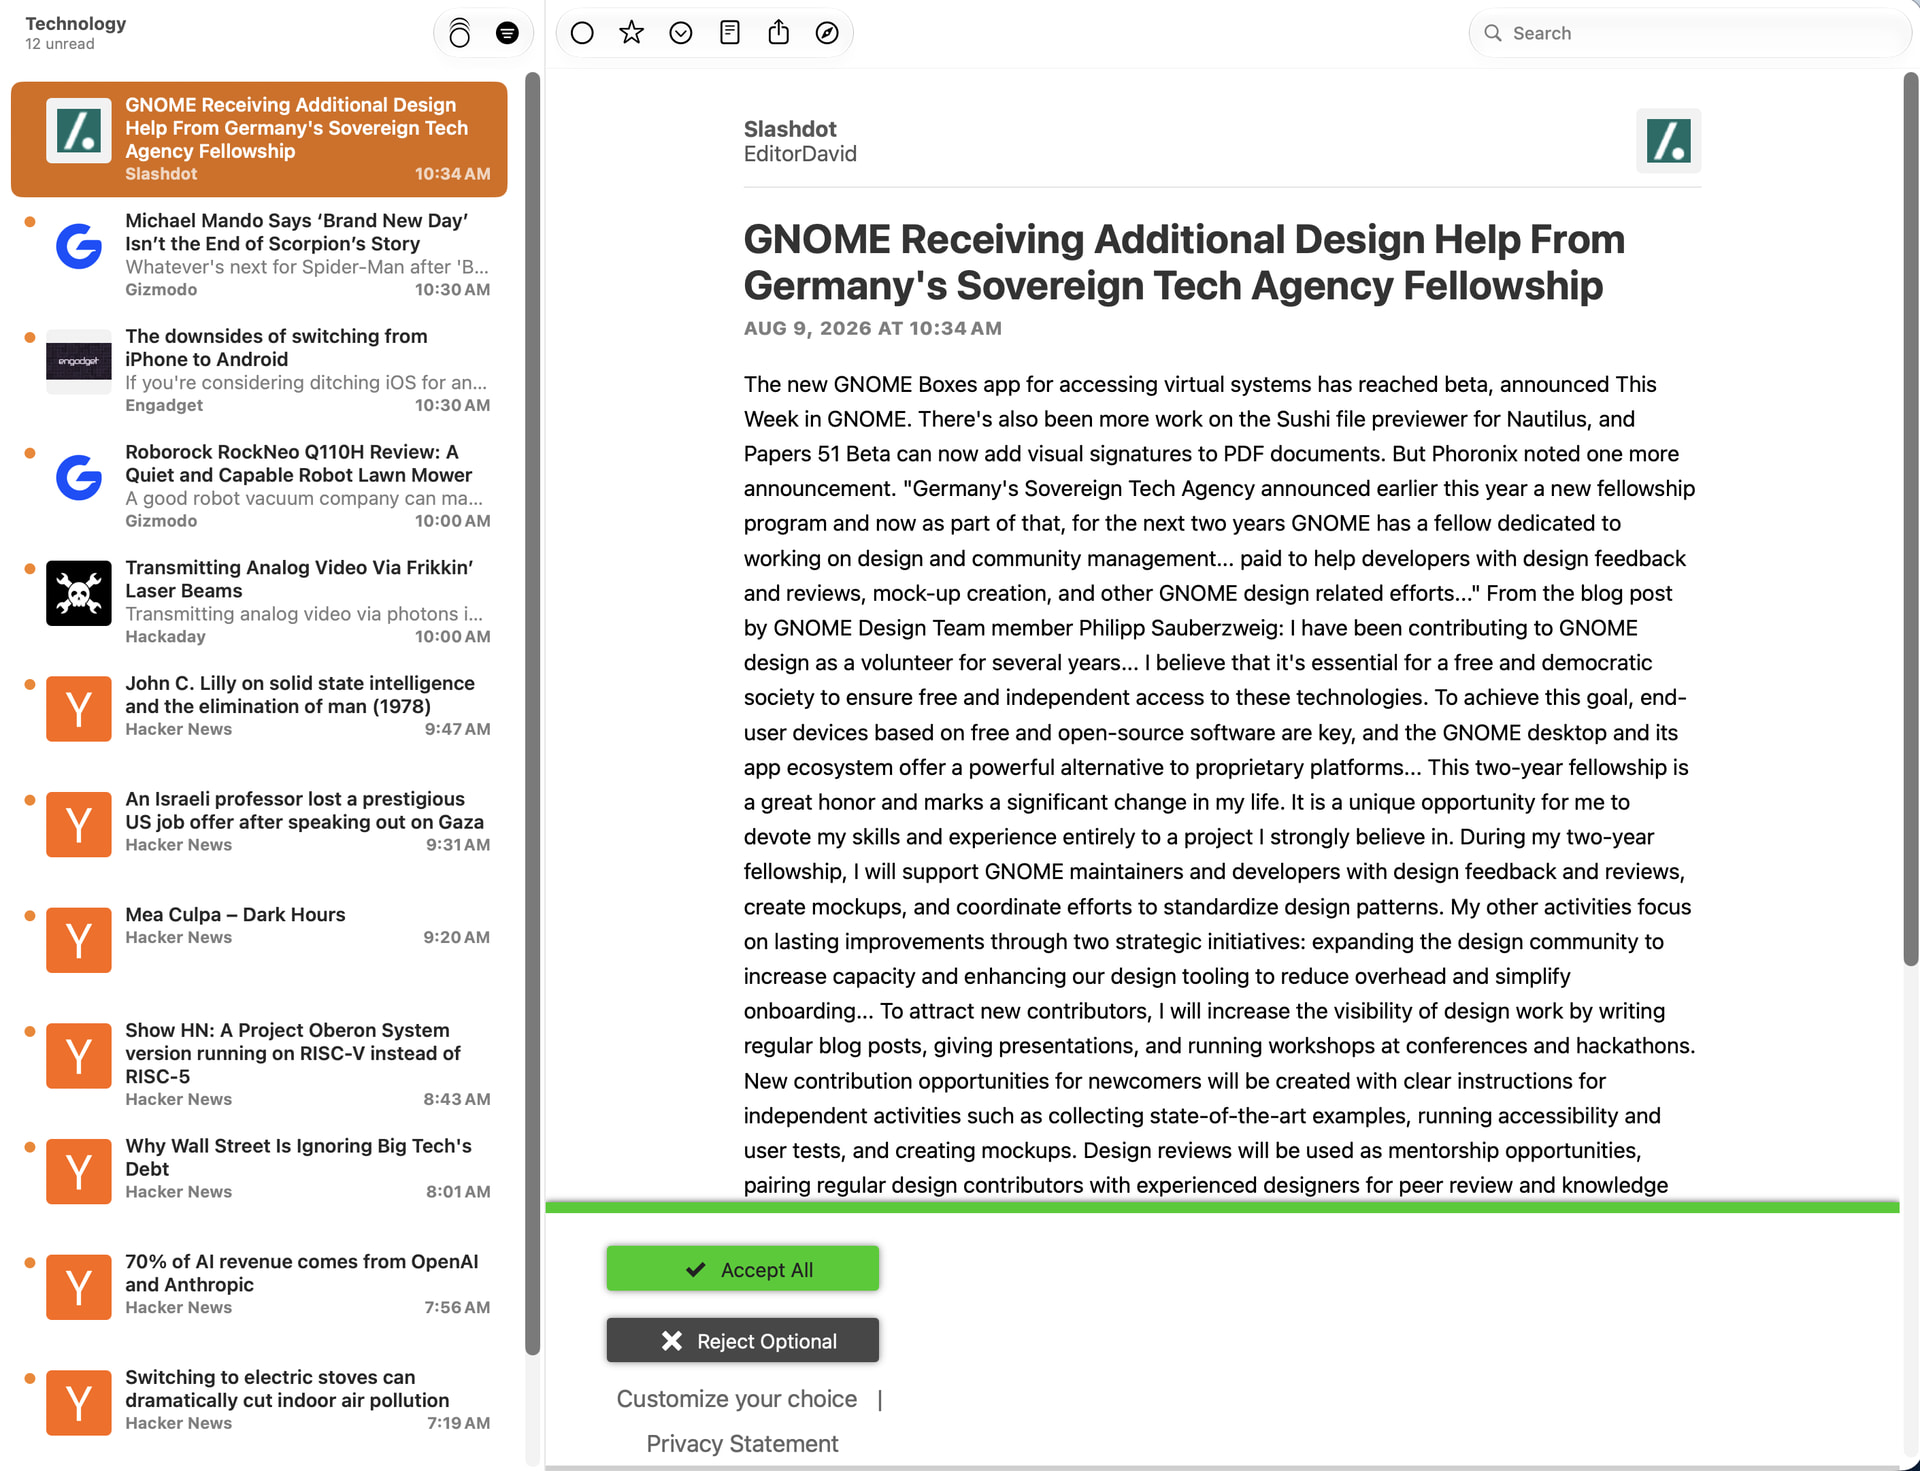Open the article list filter icon
This screenshot has height=1471, width=1920.
click(507, 33)
